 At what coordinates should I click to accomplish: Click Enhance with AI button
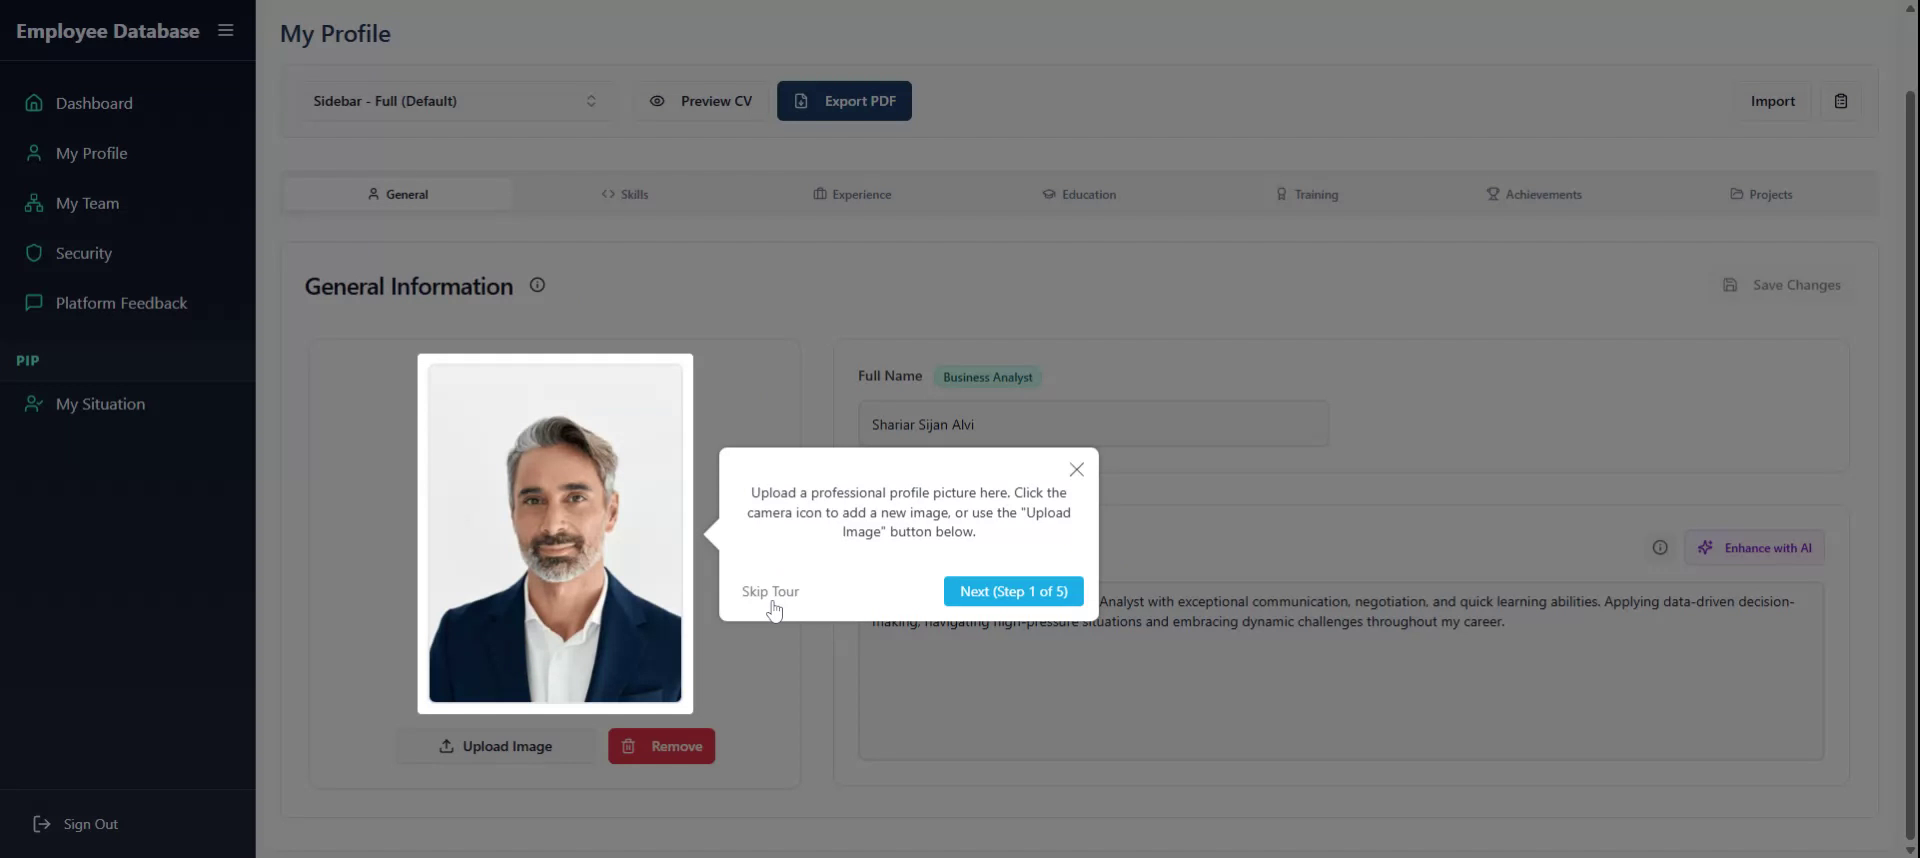[1755, 547]
